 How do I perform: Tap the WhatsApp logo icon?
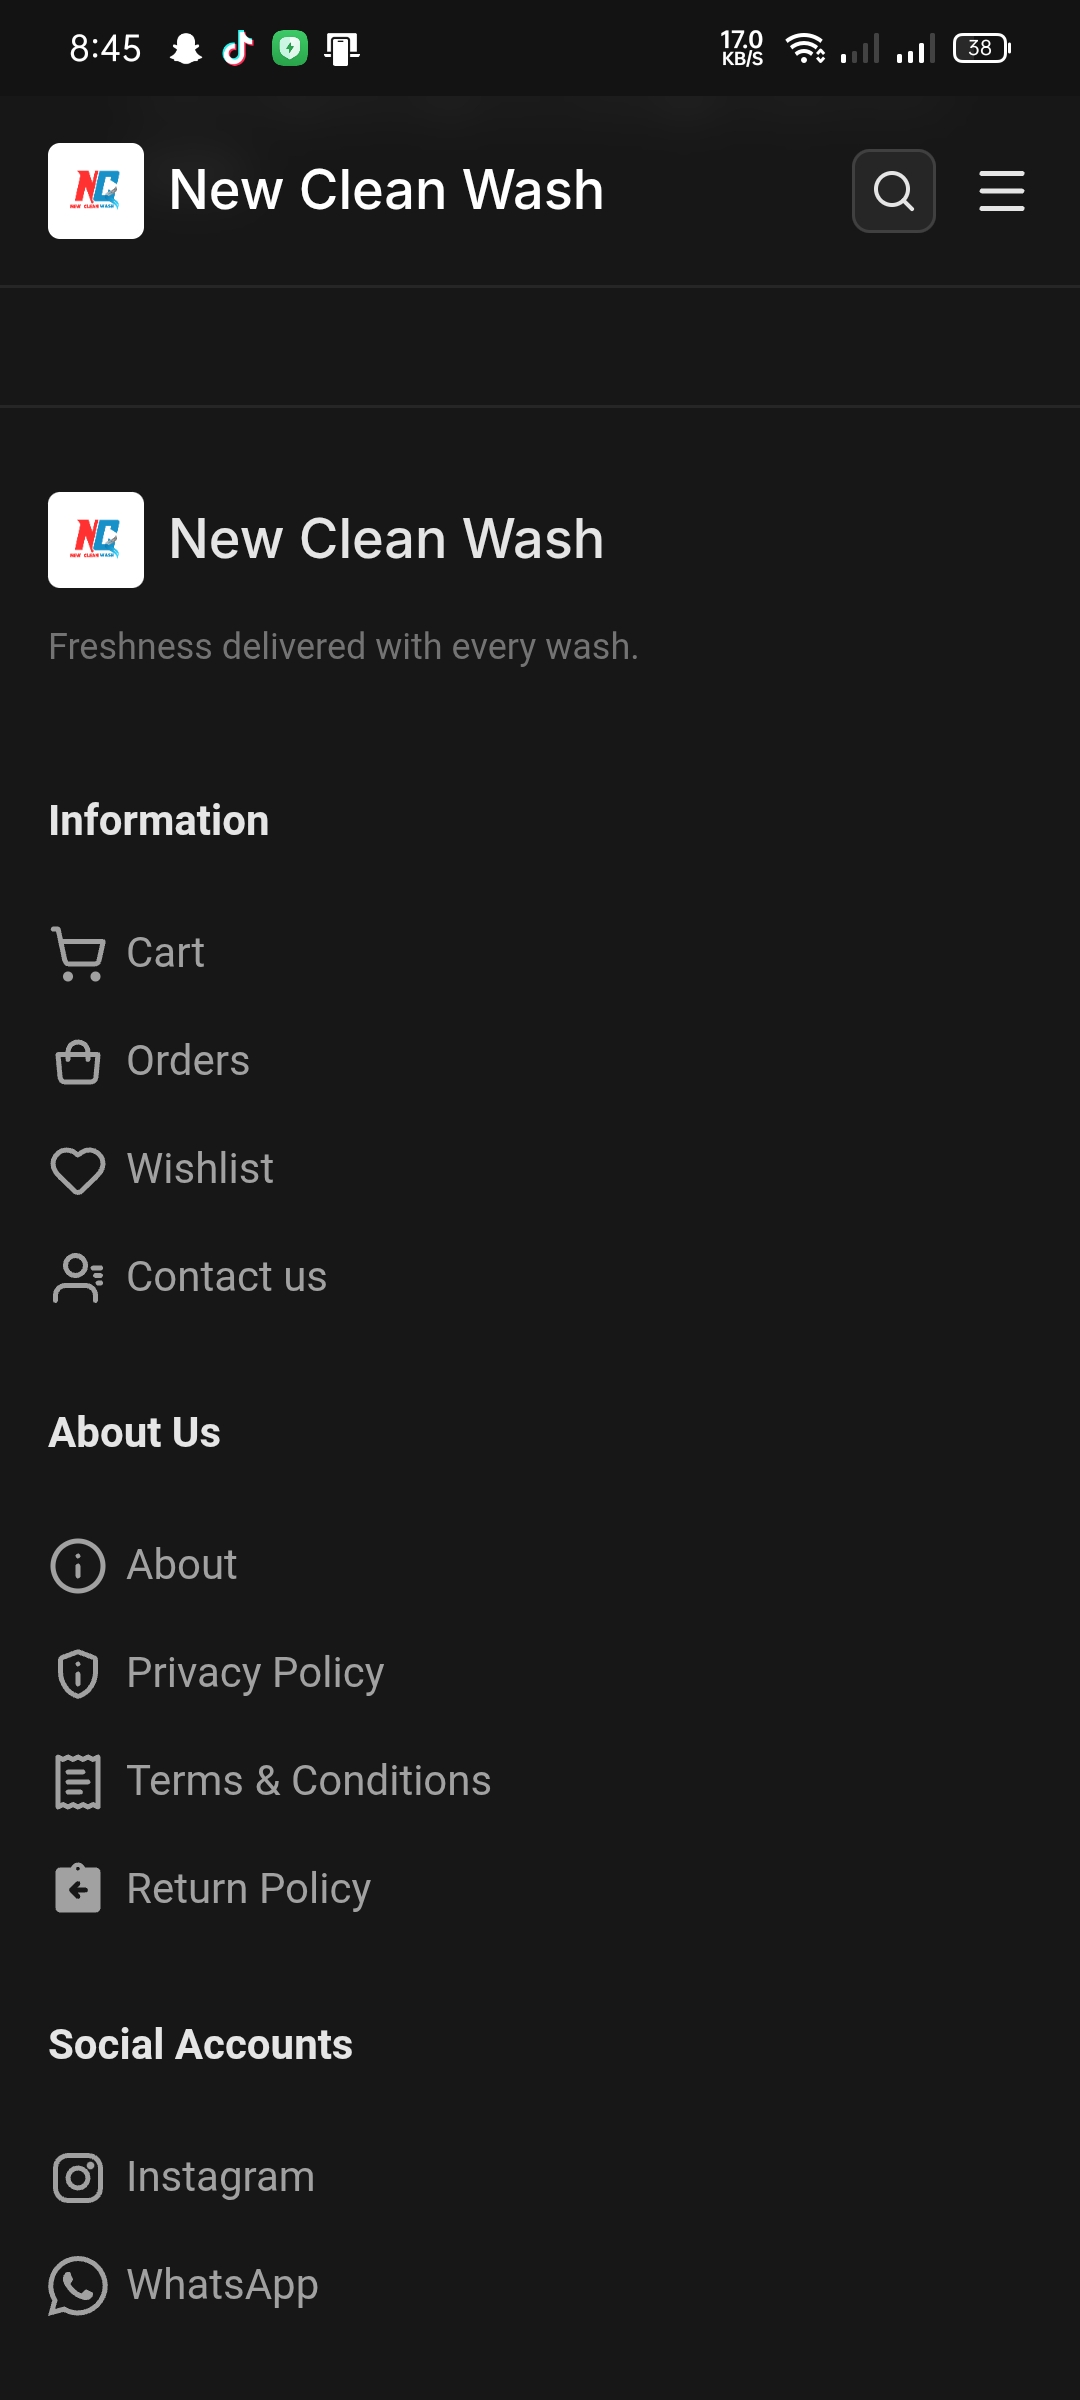click(x=78, y=2285)
